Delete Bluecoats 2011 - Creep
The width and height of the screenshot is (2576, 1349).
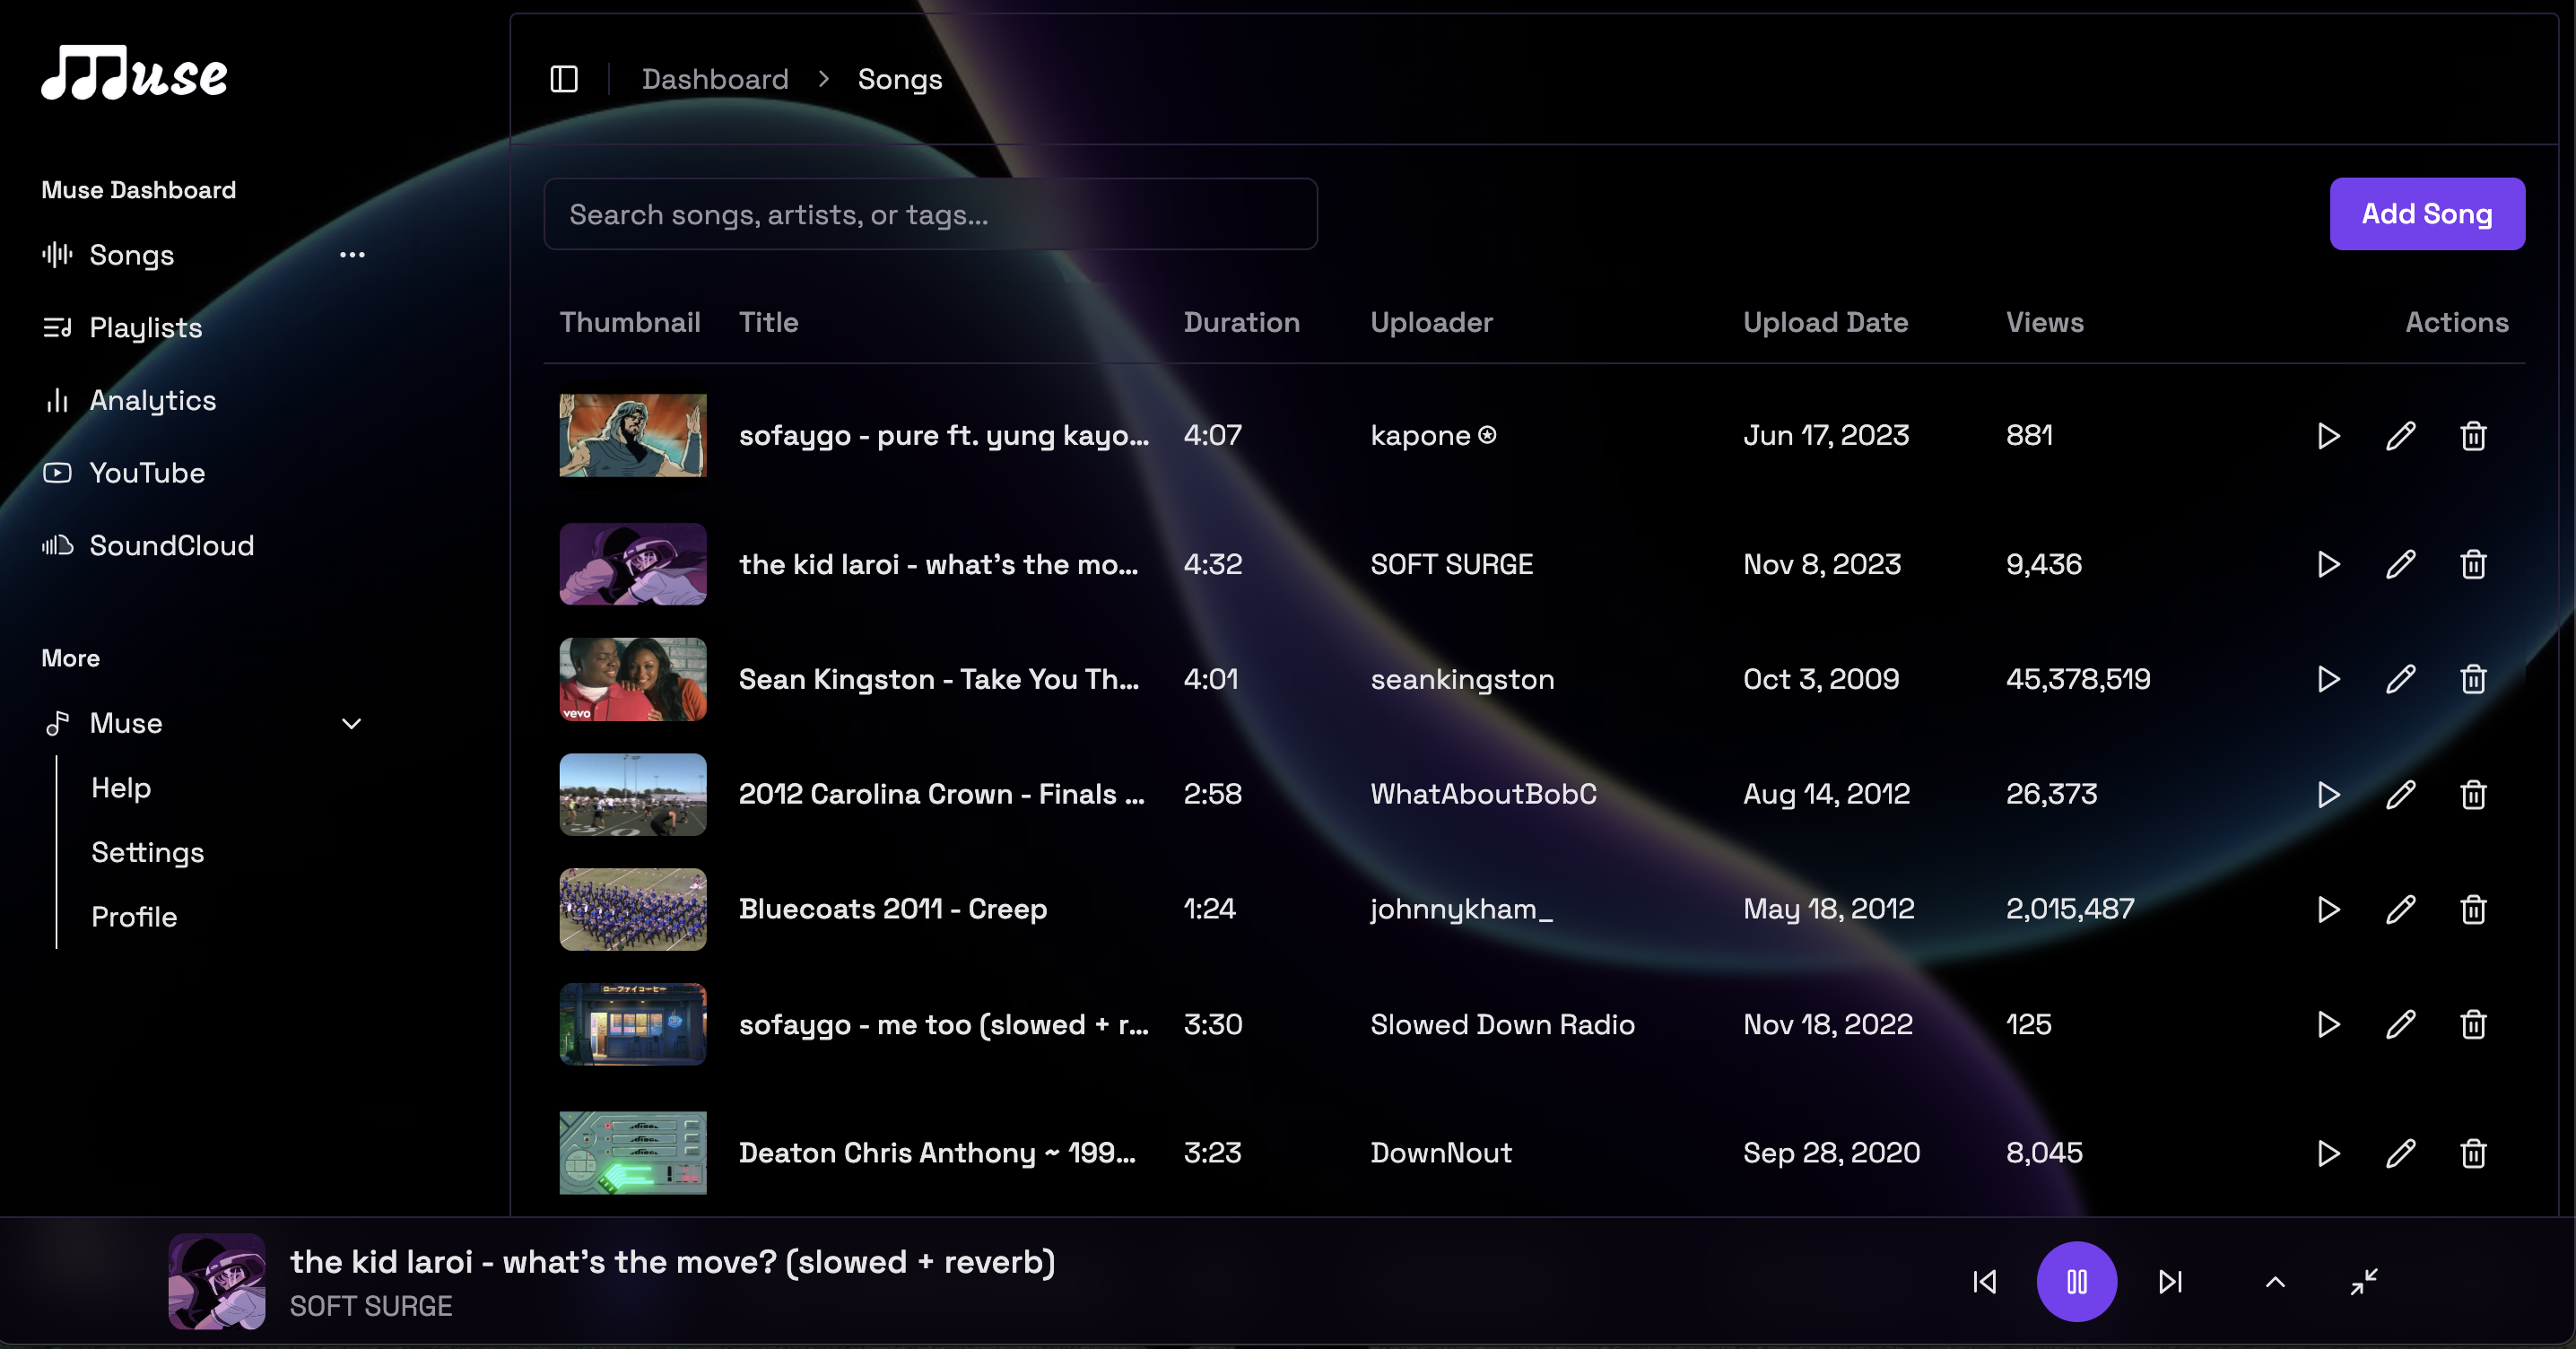point(2473,909)
